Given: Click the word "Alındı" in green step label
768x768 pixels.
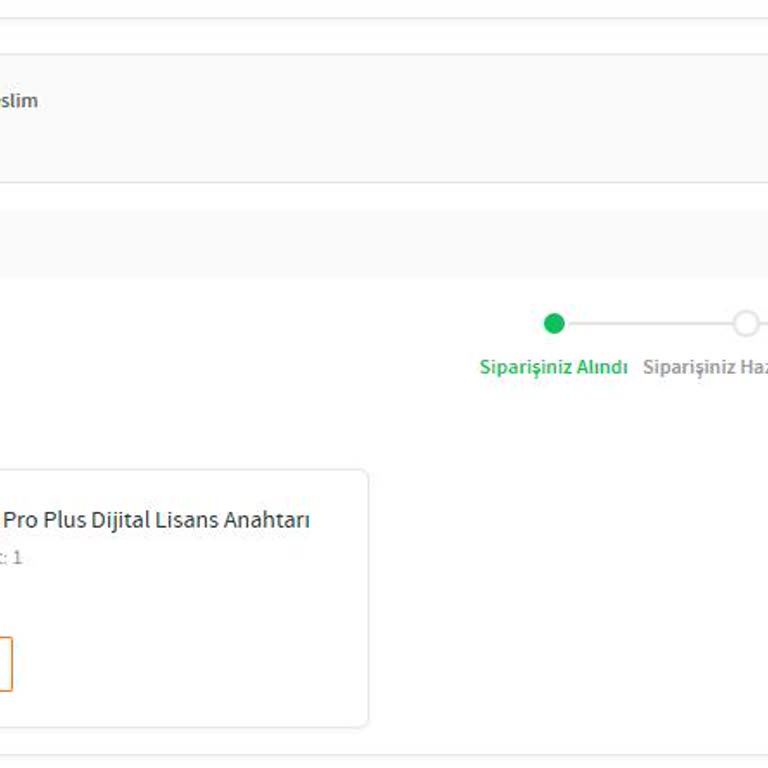Looking at the screenshot, I should tap(603, 367).
